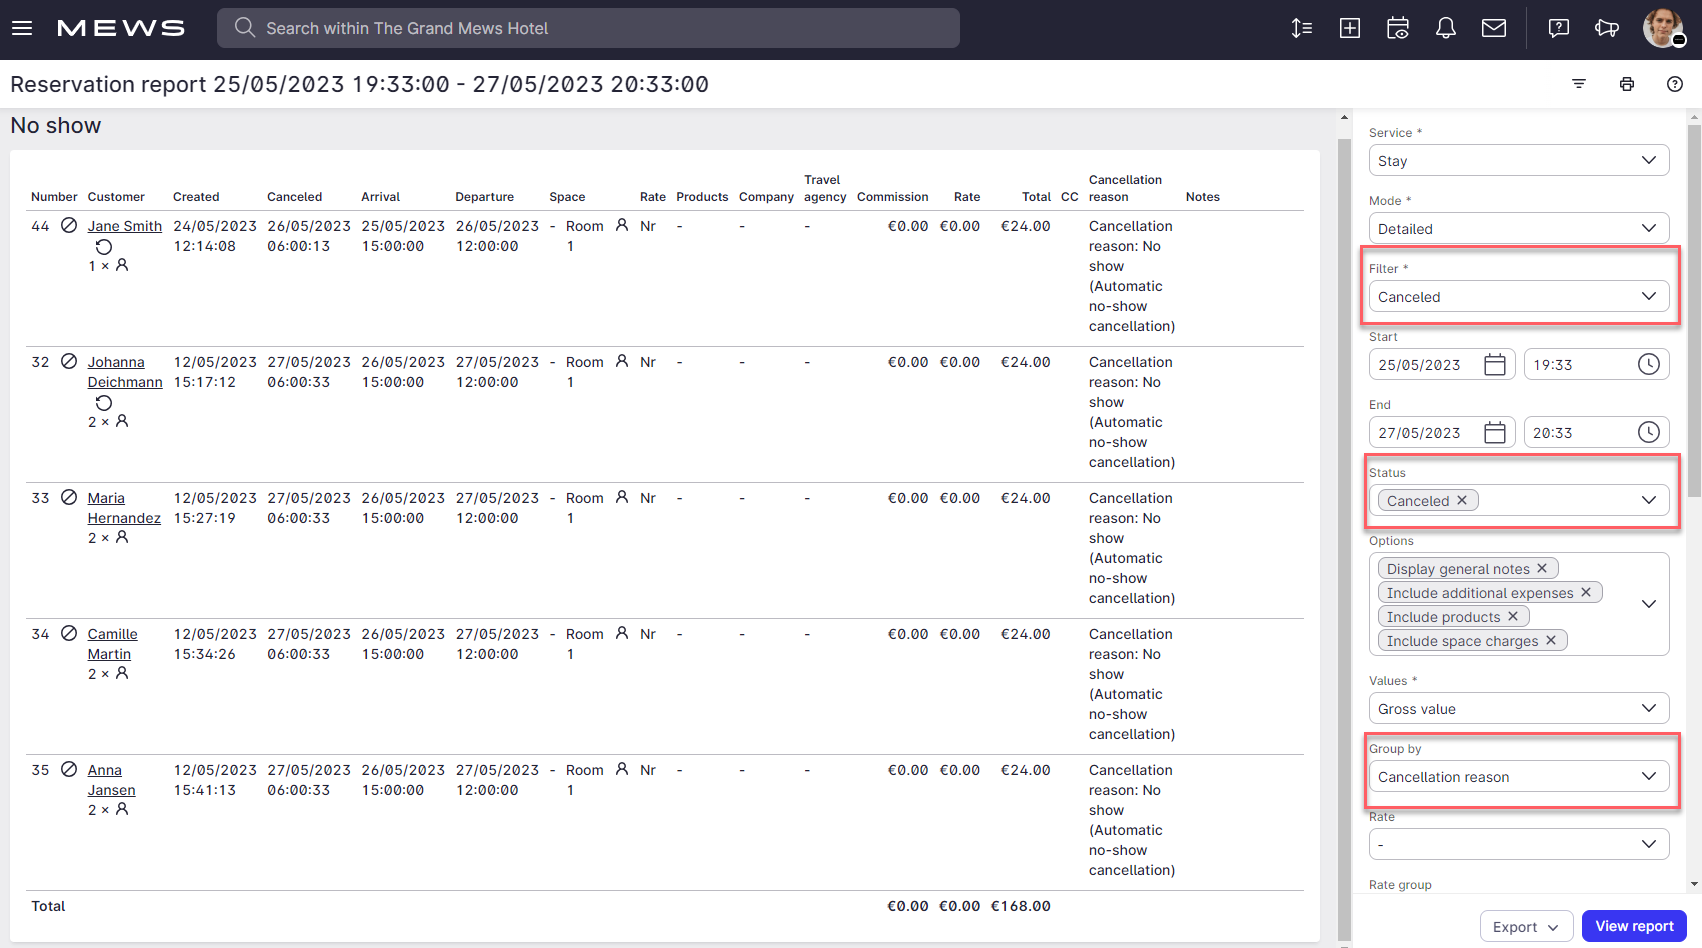This screenshot has width=1702, height=948.
Task: Expand the Options dropdown chevron
Action: [1649, 604]
